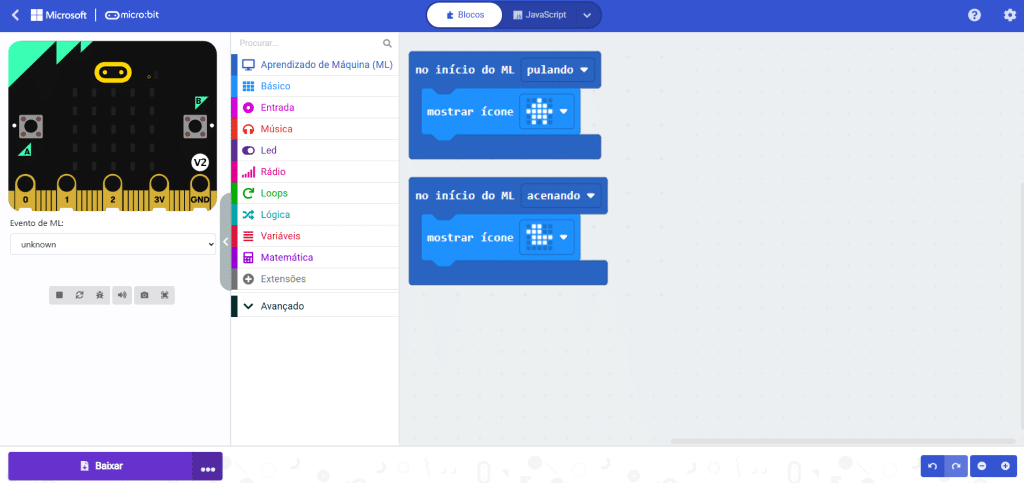Open more download options ellipsis
1024x483 pixels.
208,466
